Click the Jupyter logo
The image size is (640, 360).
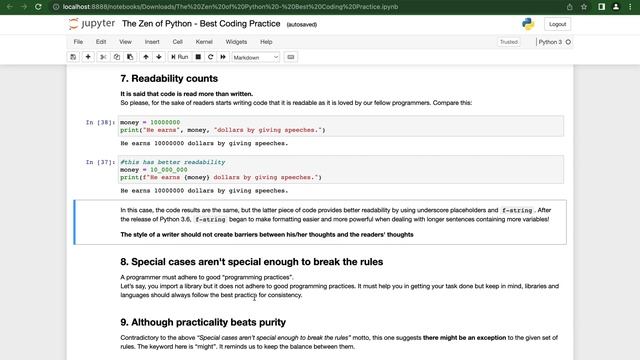(x=92, y=24)
